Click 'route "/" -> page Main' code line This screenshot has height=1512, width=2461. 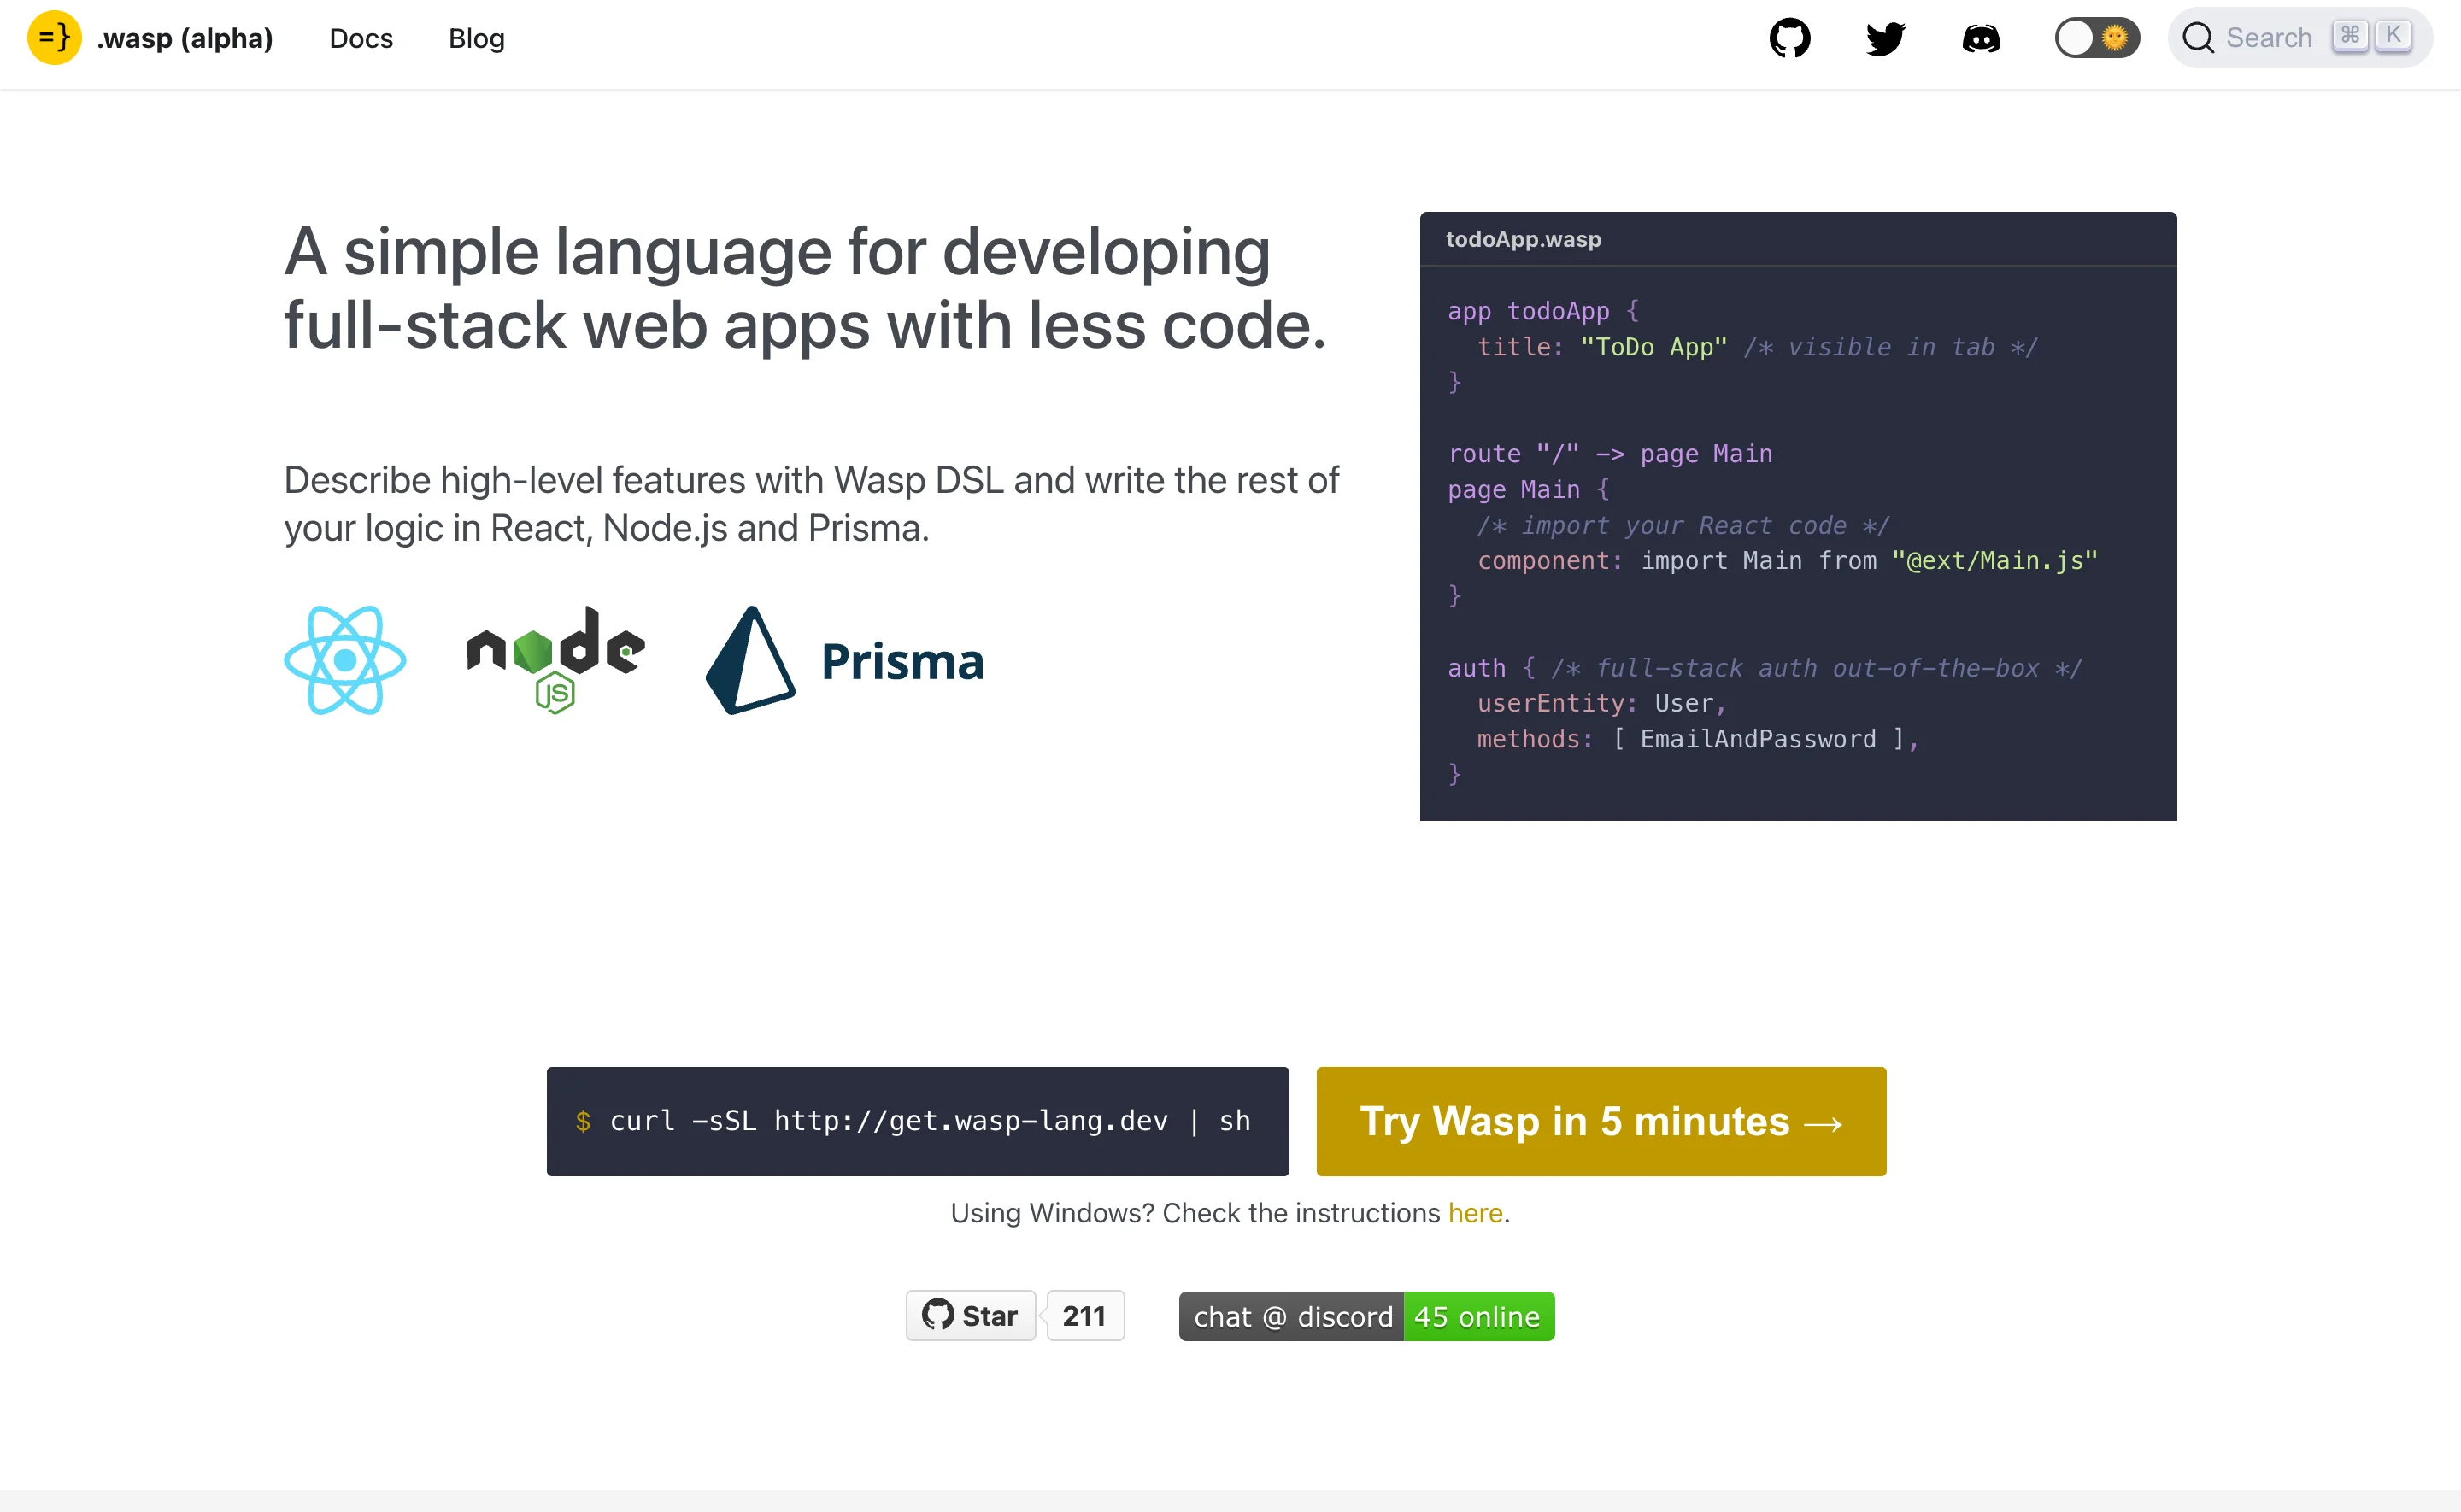point(1610,454)
